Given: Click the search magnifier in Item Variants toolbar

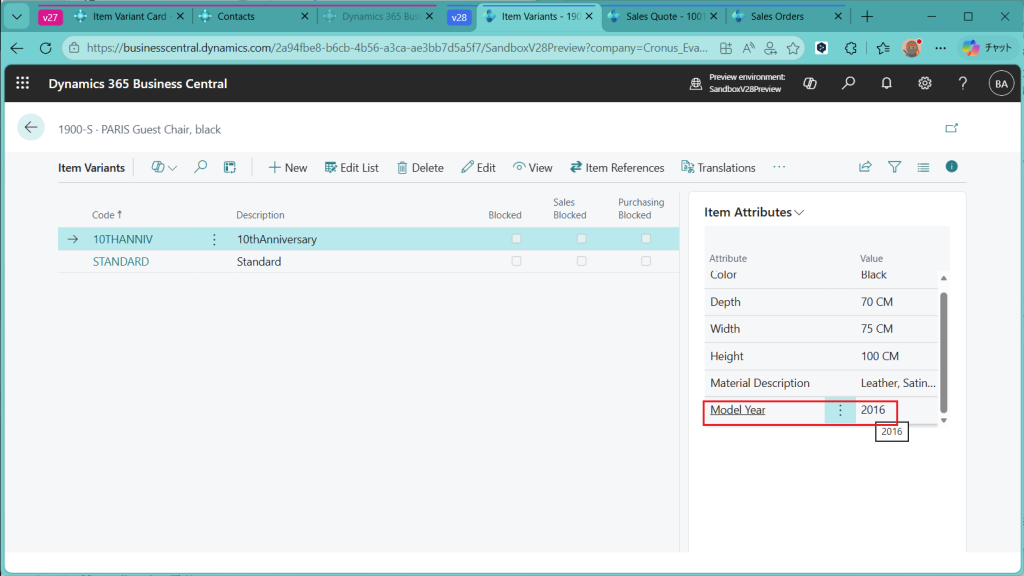Looking at the screenshot, I should (x=201, y=167).
